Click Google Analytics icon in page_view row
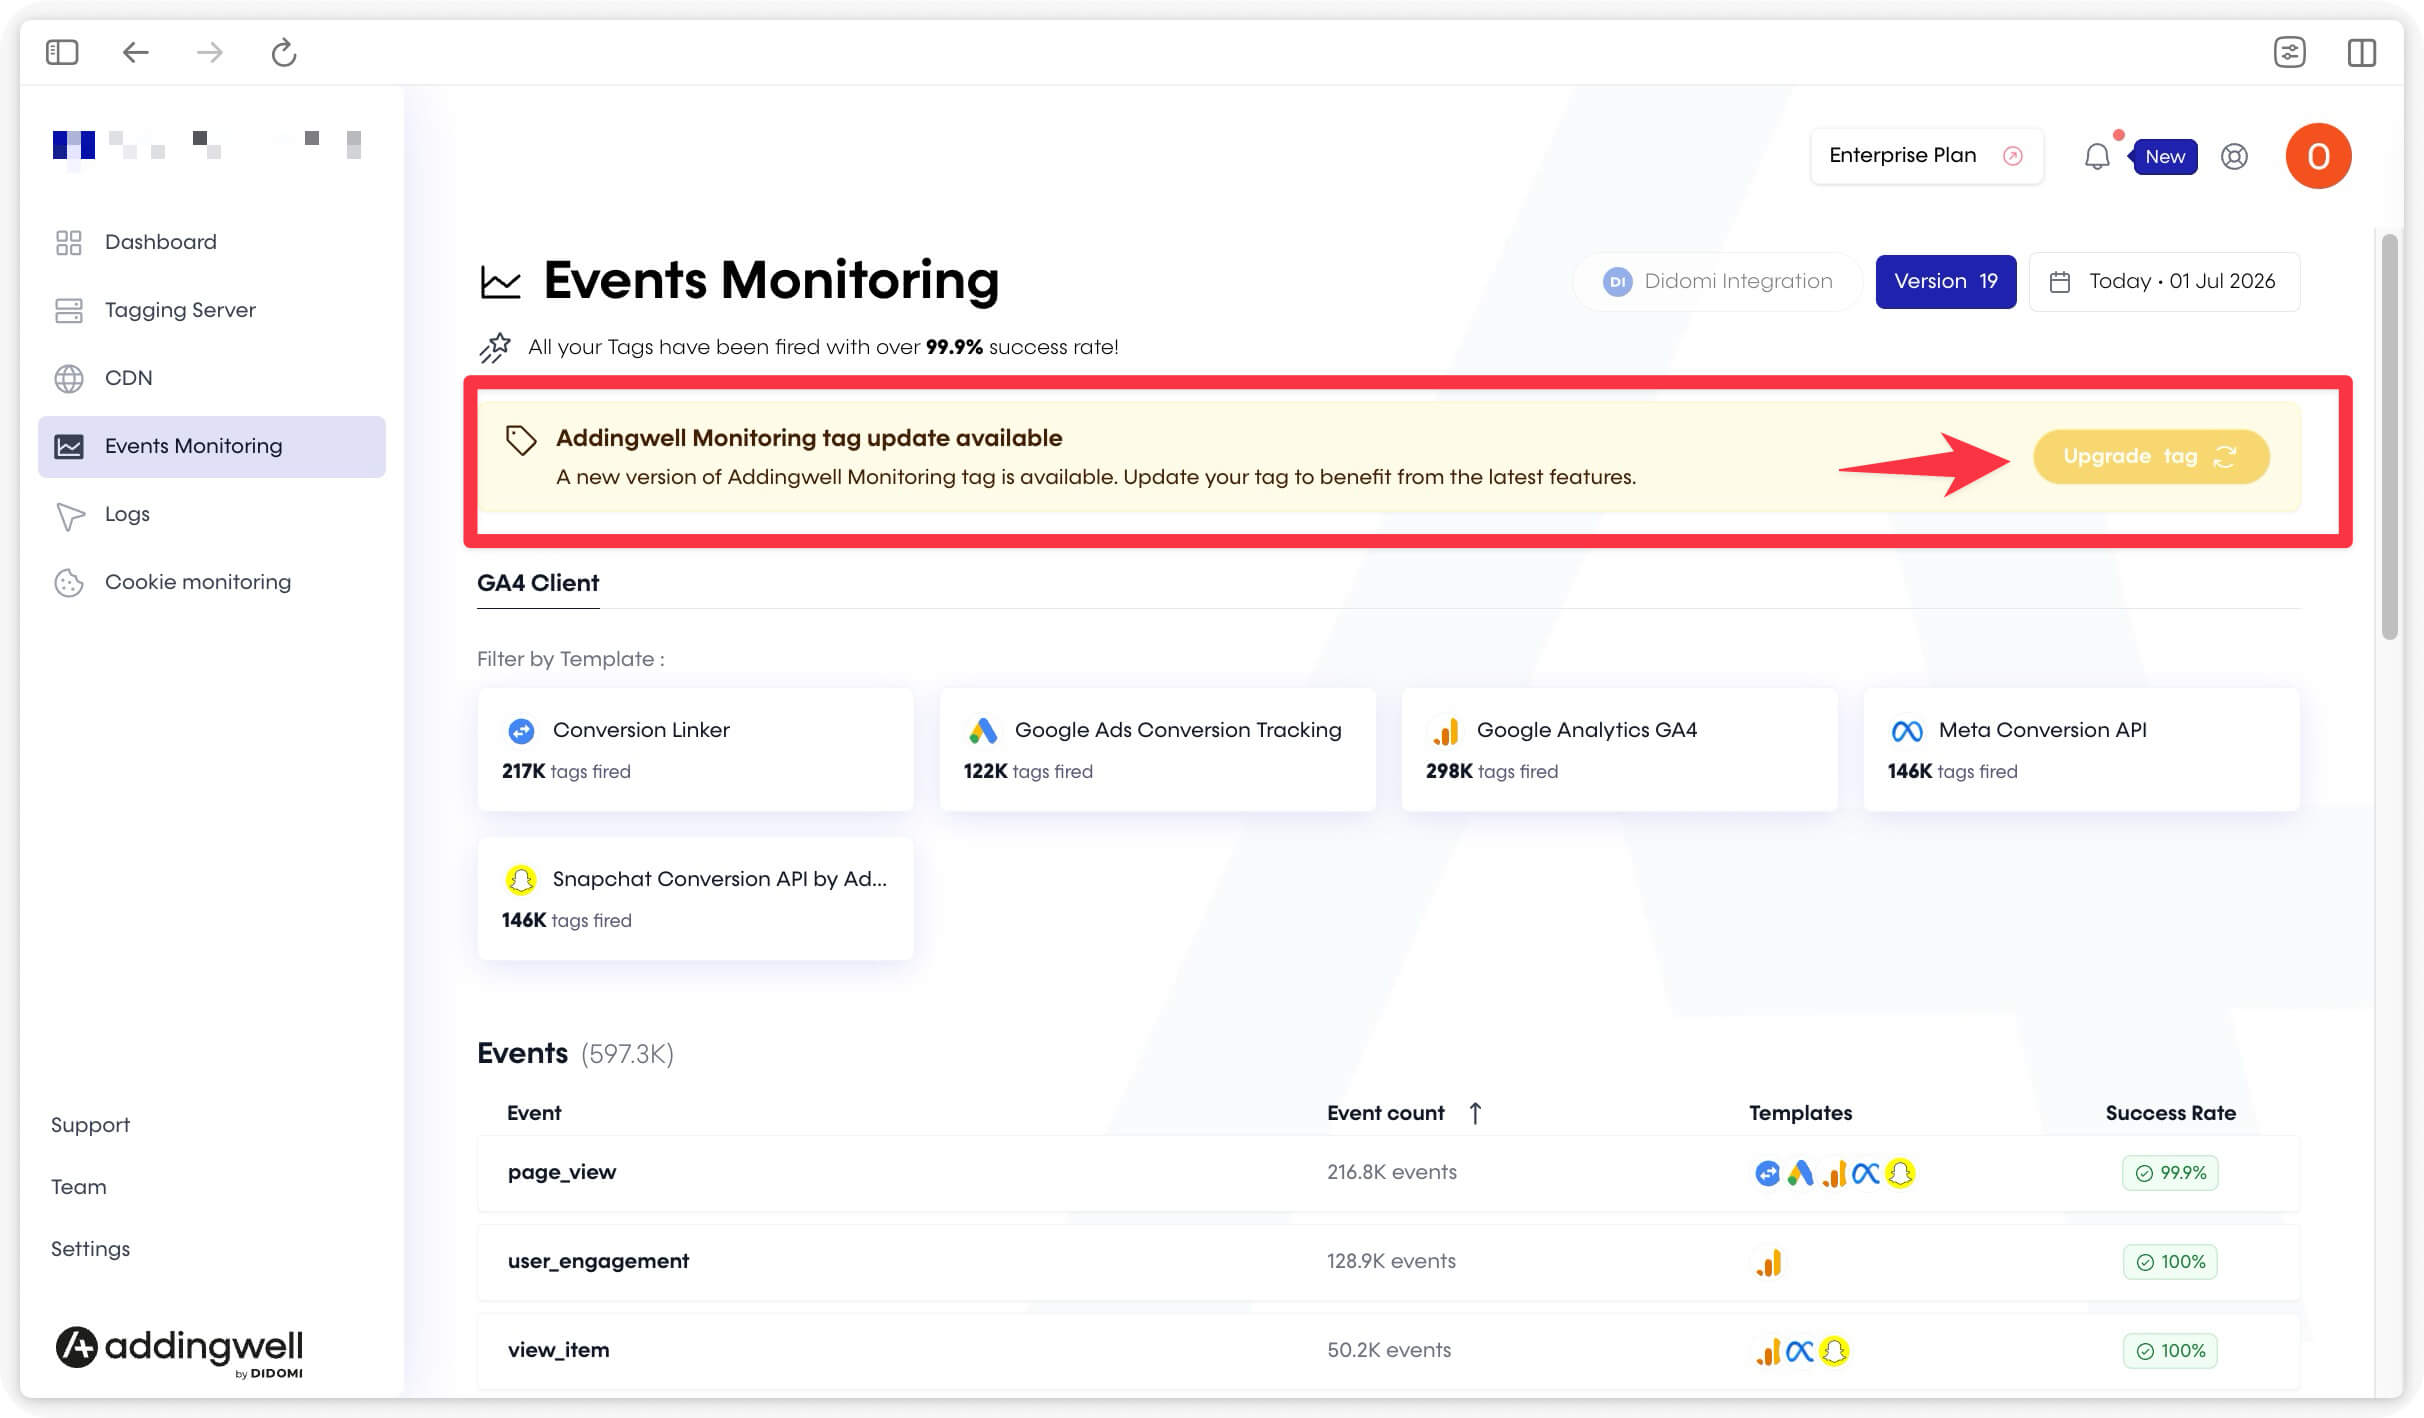This screenshot has width=2424, height=1418. (x=1834, y=1173)
